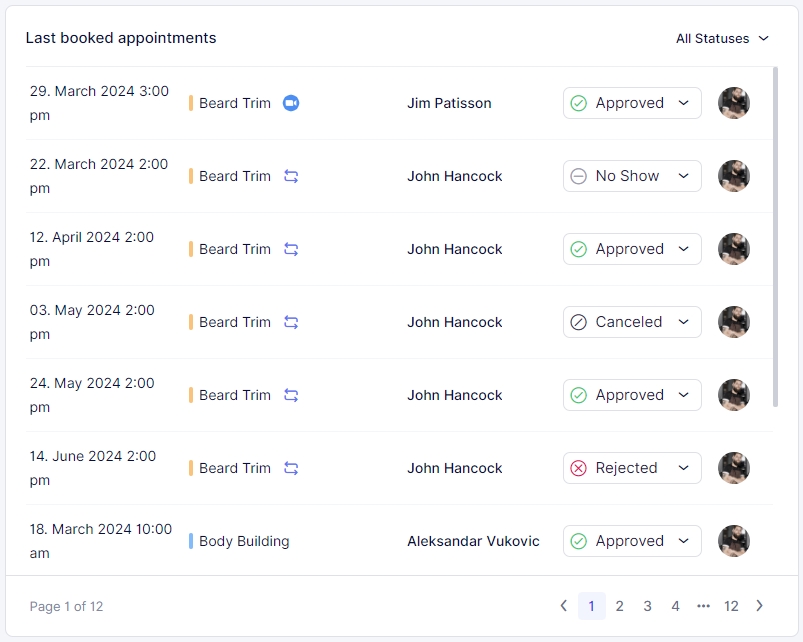Click the Zoom video icon beside Jim Patisson's Beard Trim
The width and height of the screenshot is (803, 642).
291,103
